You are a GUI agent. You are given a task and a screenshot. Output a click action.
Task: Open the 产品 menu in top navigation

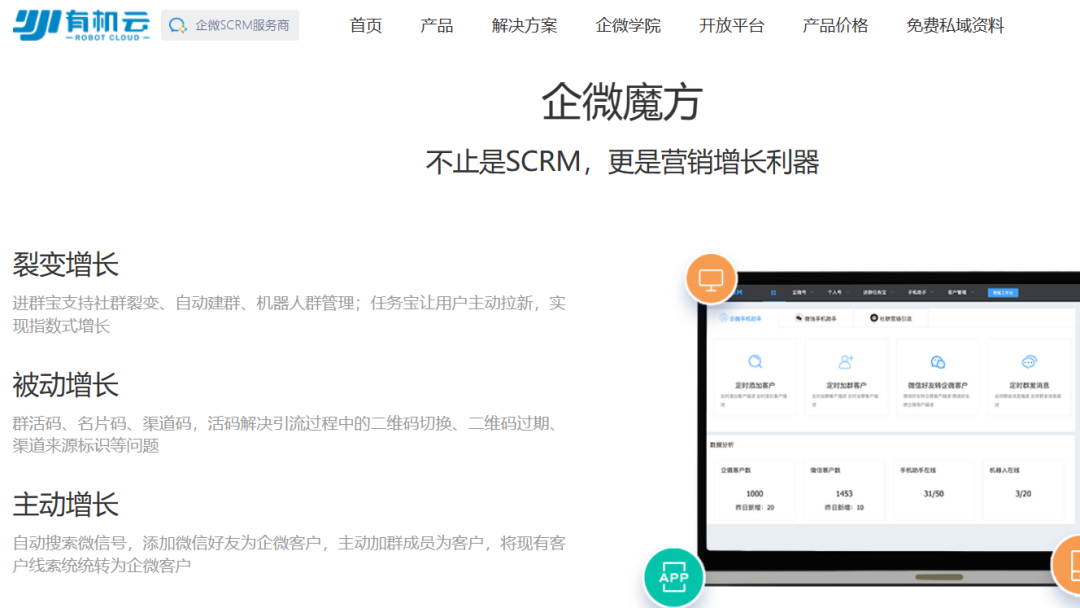[437, 26]
